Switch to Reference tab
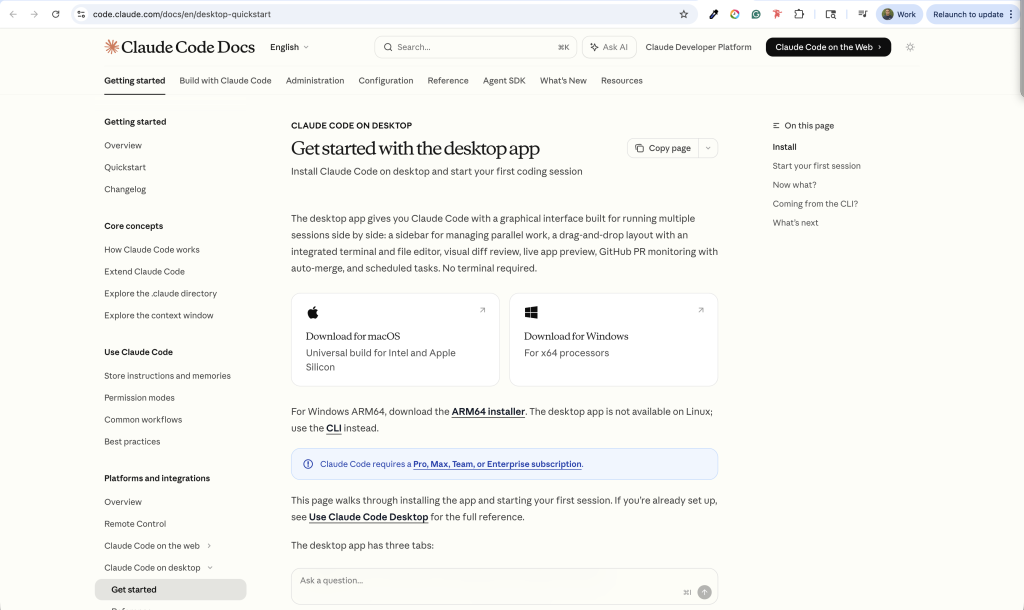The width and height of the screenshot is (1024, 610). [448, 81]
